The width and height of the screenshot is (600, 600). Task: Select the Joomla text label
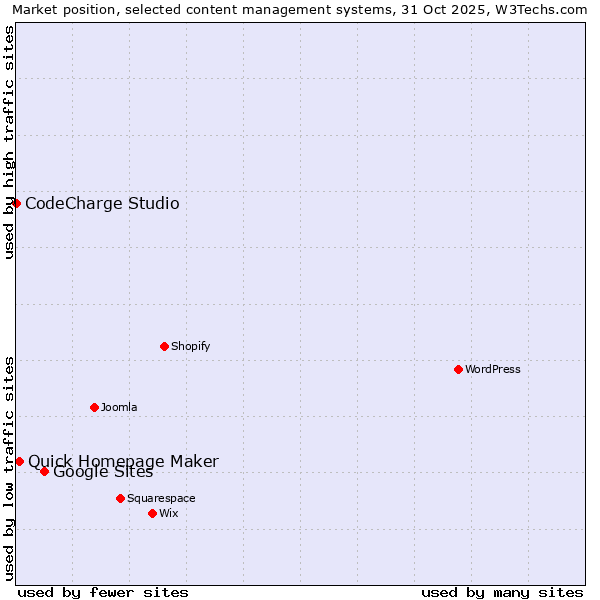coord(119,408)
